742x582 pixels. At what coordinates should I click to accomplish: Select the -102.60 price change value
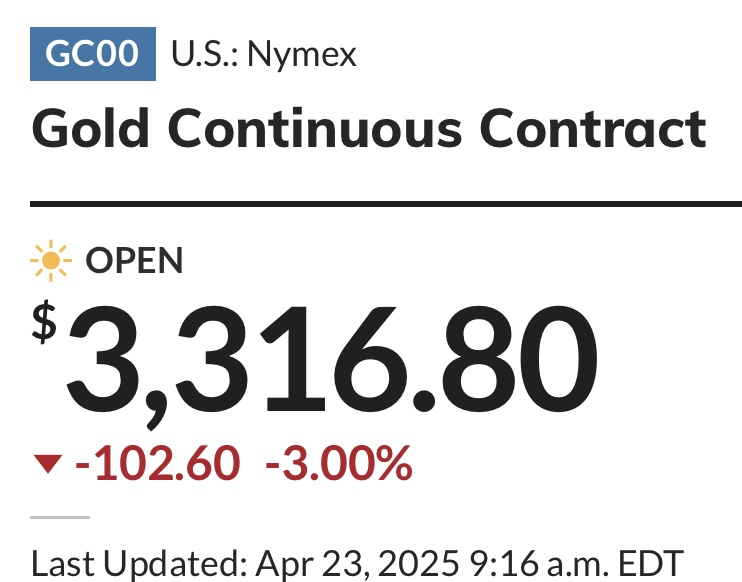tap(158, 463)
